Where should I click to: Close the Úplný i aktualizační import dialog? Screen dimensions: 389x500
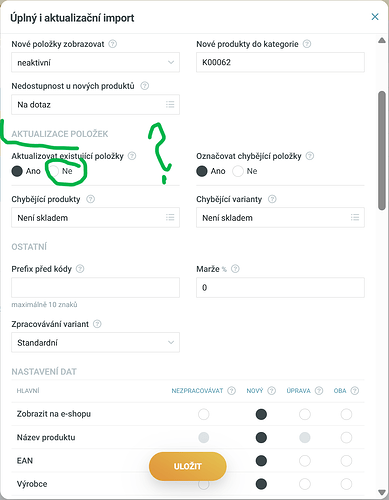[375, 17]
